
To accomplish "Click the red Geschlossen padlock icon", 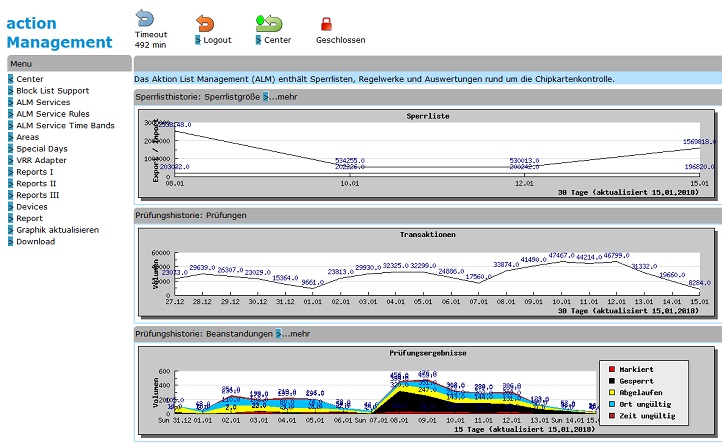I will [x=326, y=24].
